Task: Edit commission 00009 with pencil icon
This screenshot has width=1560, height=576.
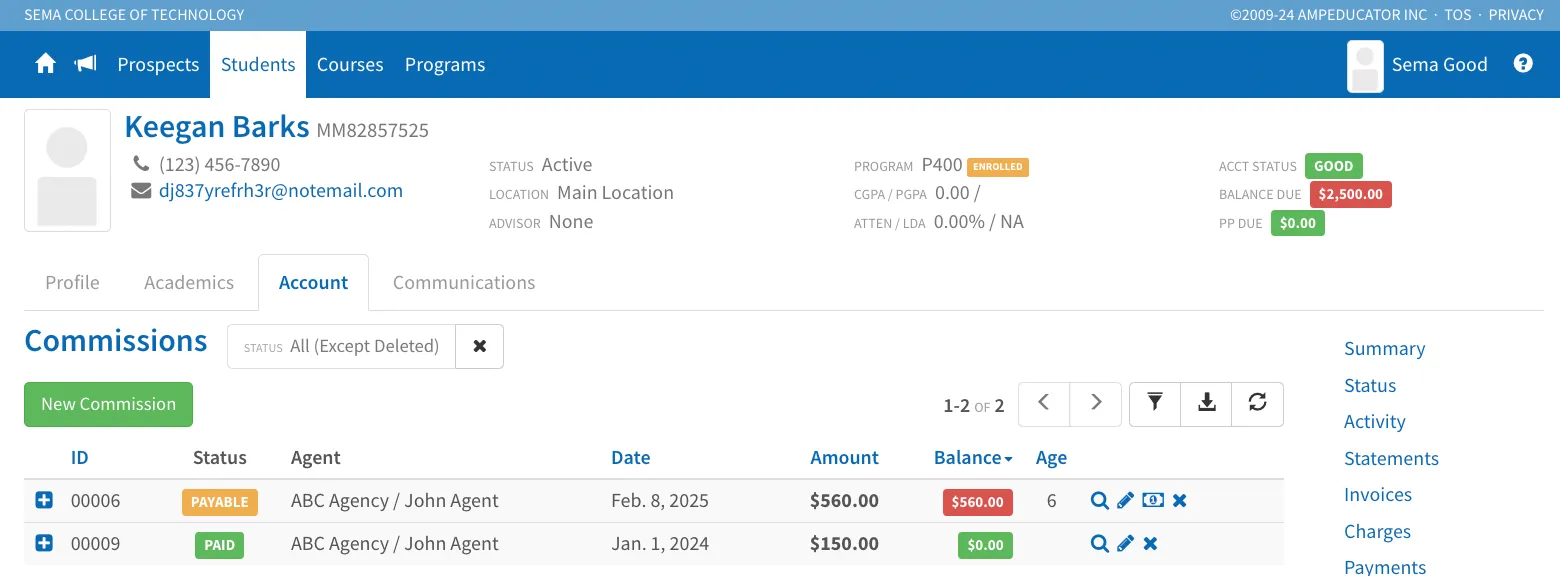Action: pos(1125,544)
